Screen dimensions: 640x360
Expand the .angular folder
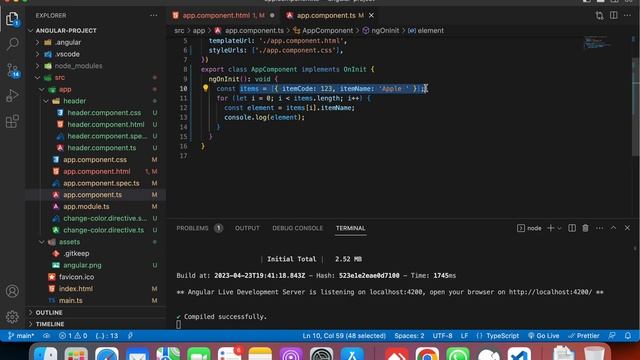coord(96,42)
